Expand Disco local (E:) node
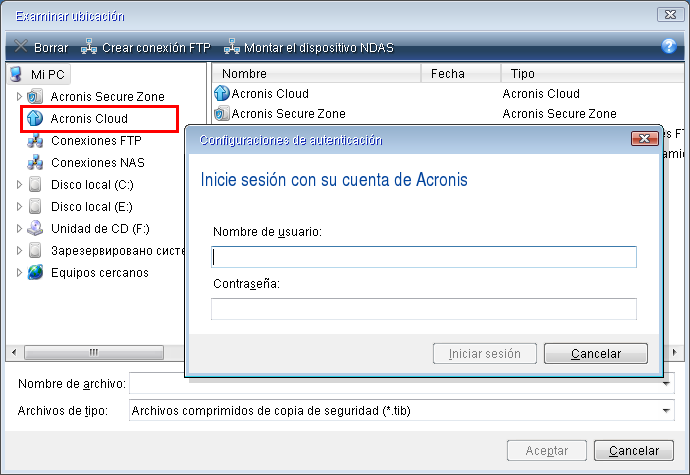The height and width of the screenshot is (475, 690). [x=19, y=206]
